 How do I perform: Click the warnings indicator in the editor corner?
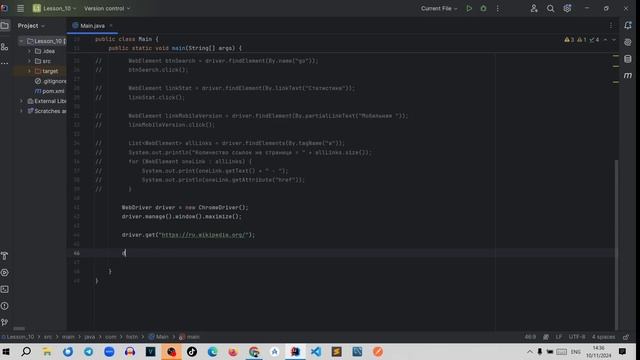pos(582,40)
